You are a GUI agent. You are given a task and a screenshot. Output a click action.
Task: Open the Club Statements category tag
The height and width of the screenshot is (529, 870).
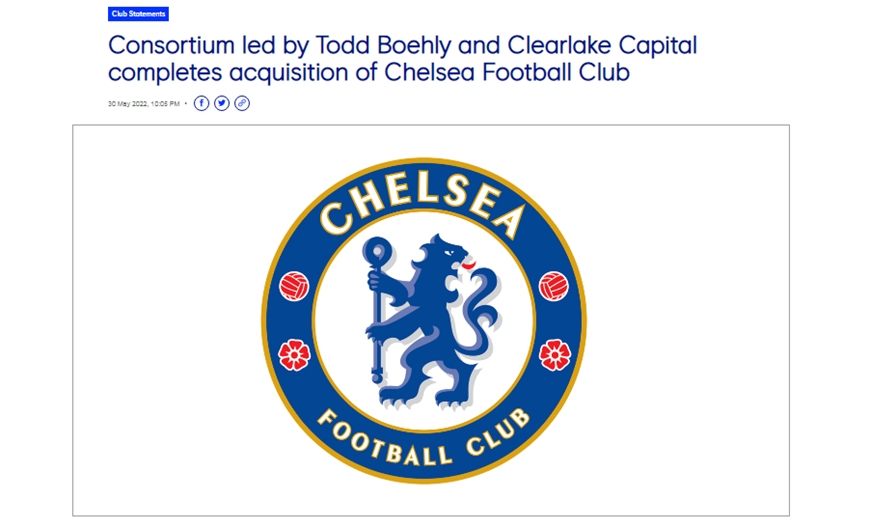139,14
